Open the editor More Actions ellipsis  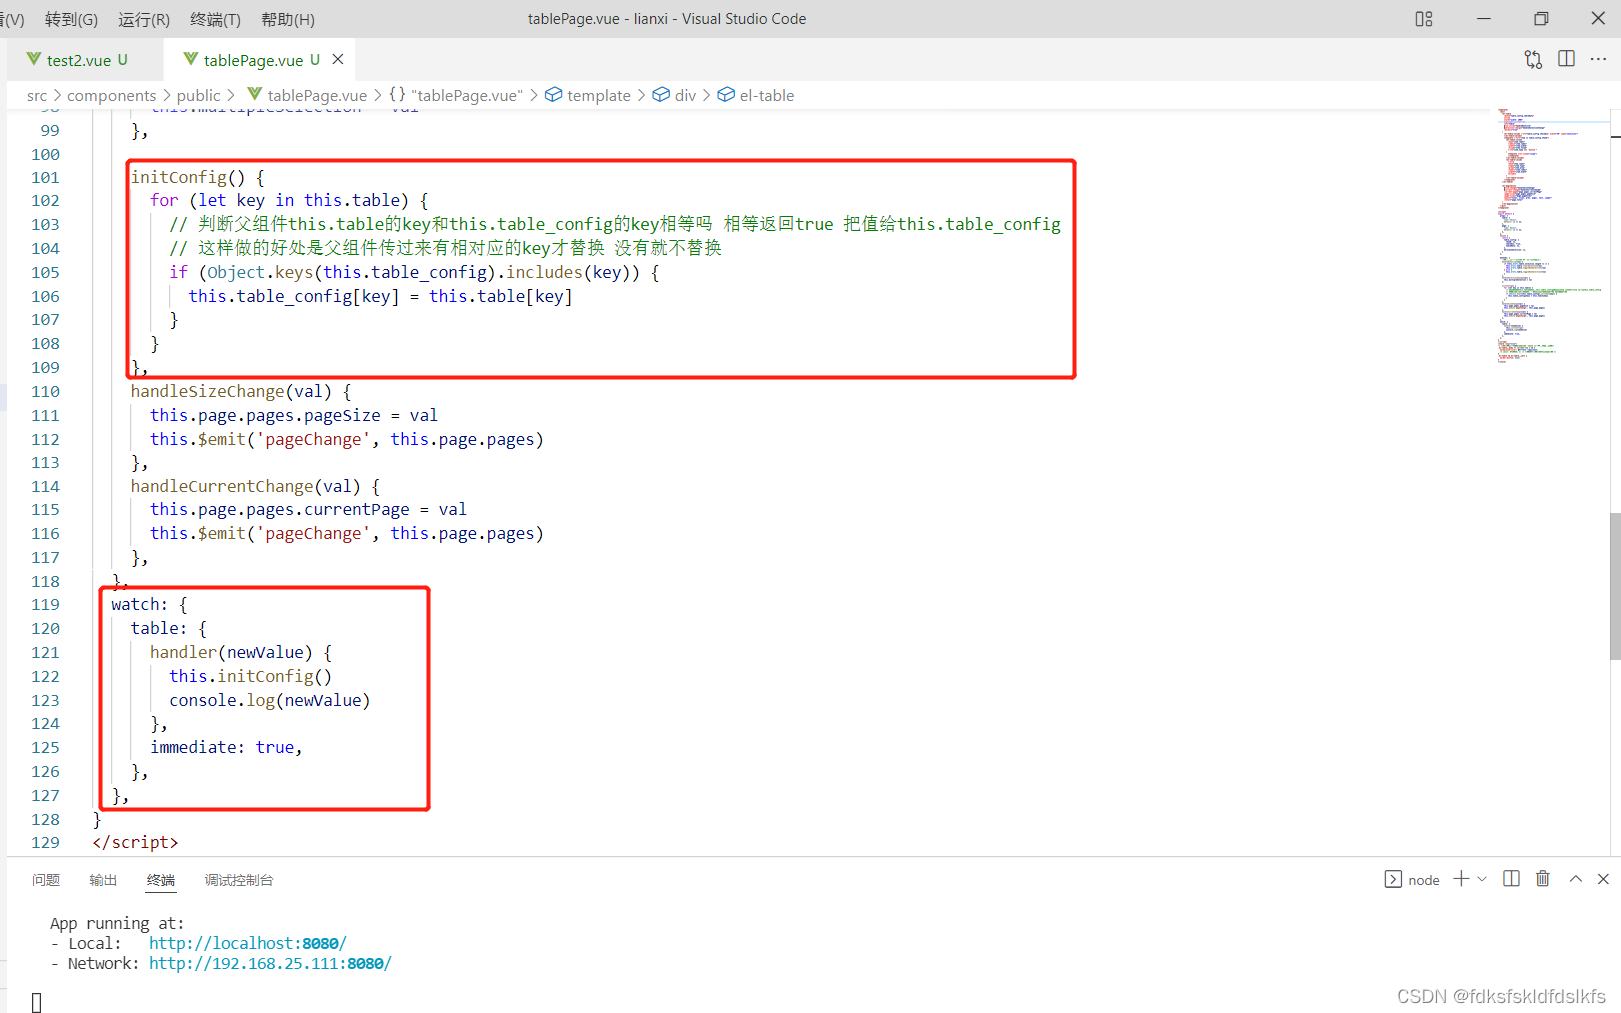pyautogui.click(x=1598, y=59)
